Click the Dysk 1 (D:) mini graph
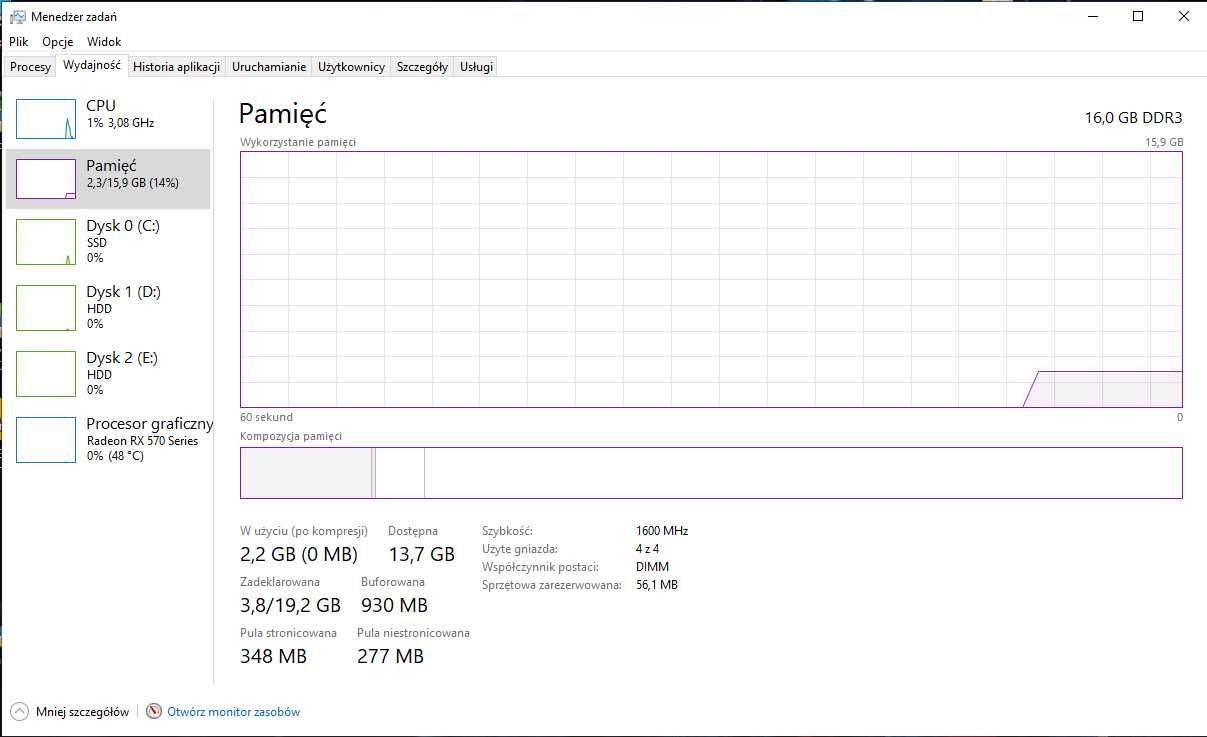The width and height of the screenshot is (1207, 737). pyautogui.click(x=46, y=308)
